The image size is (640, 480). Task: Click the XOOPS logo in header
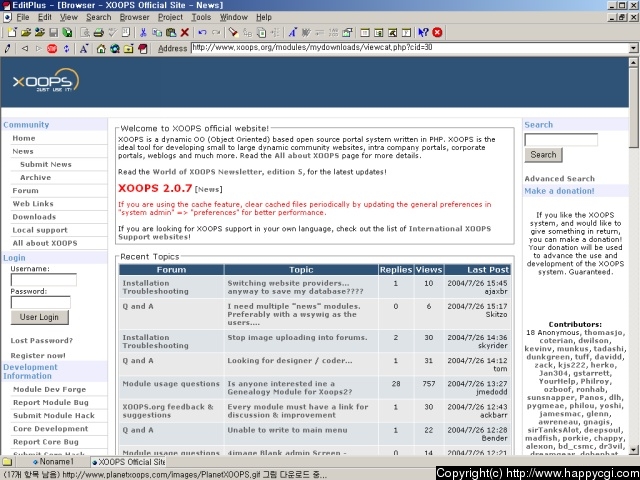tap(46, 80)
